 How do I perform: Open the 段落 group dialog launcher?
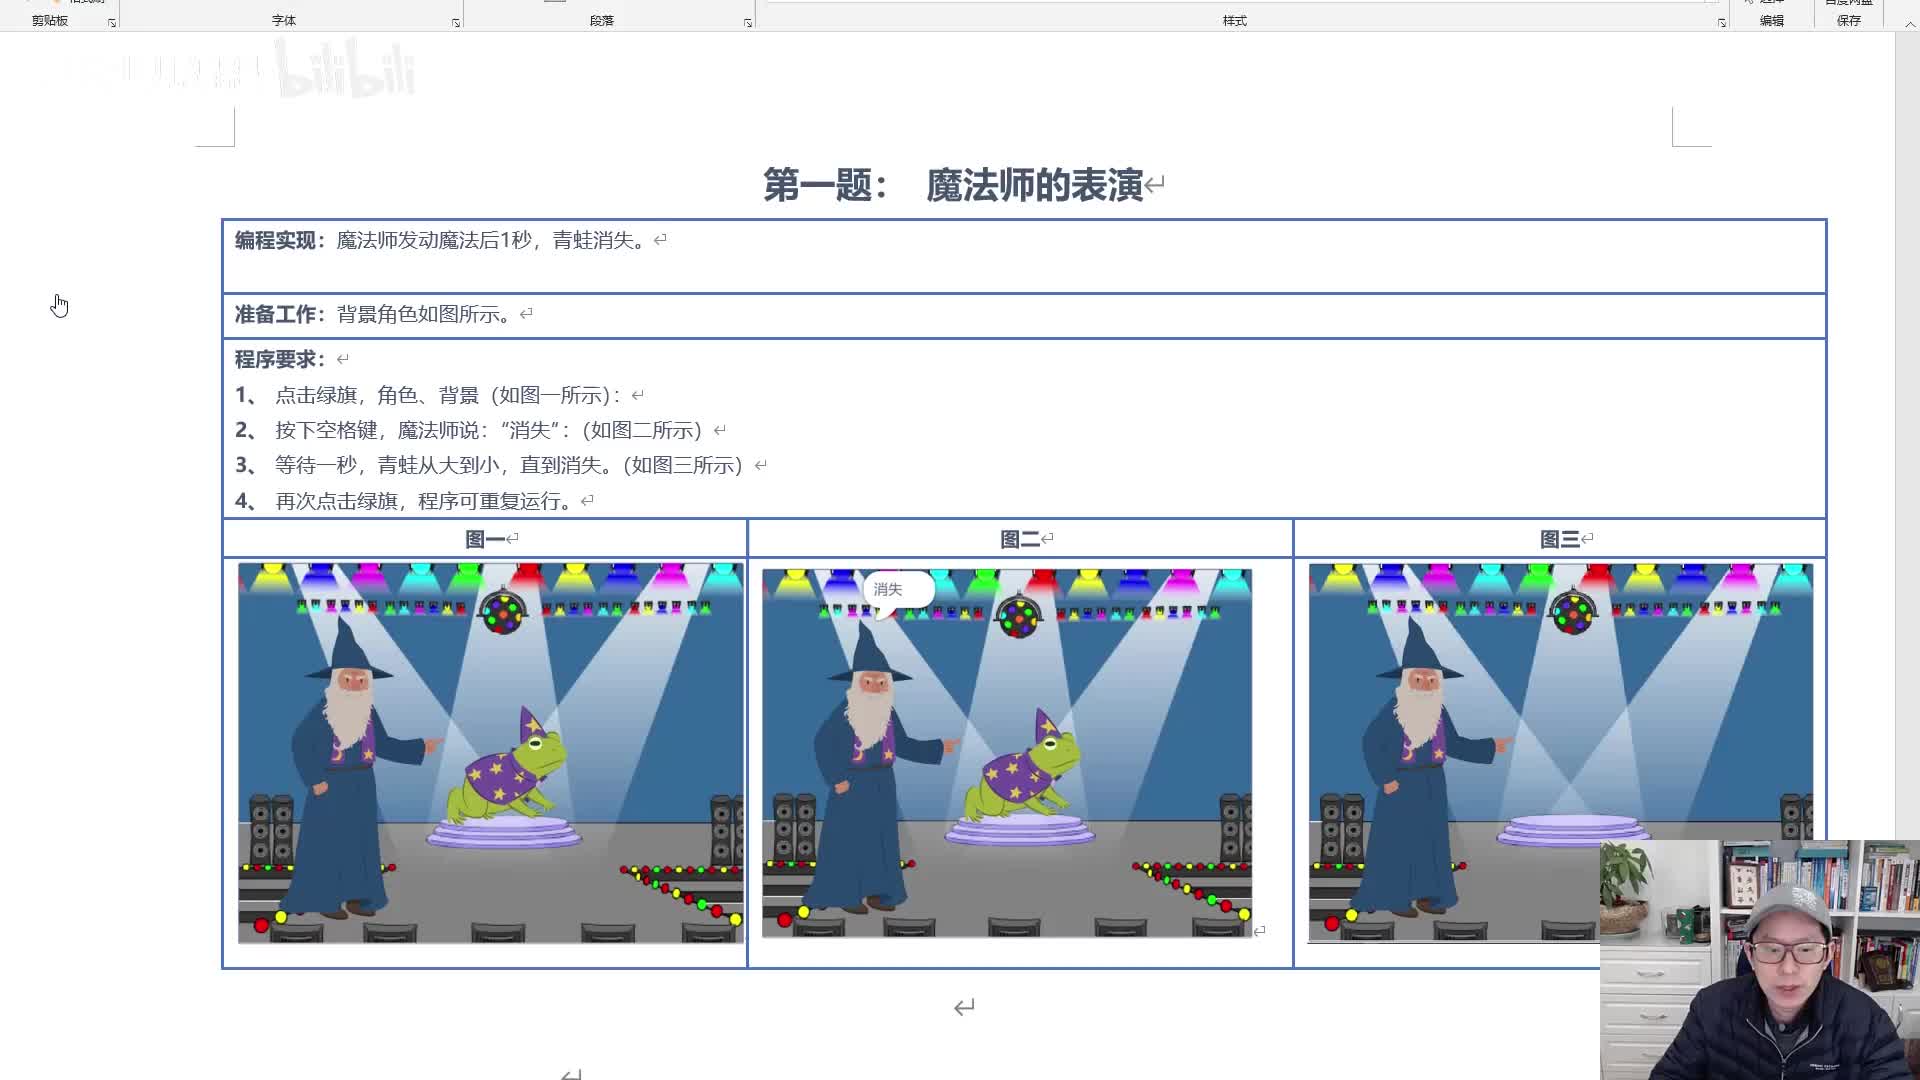point(747,22)
